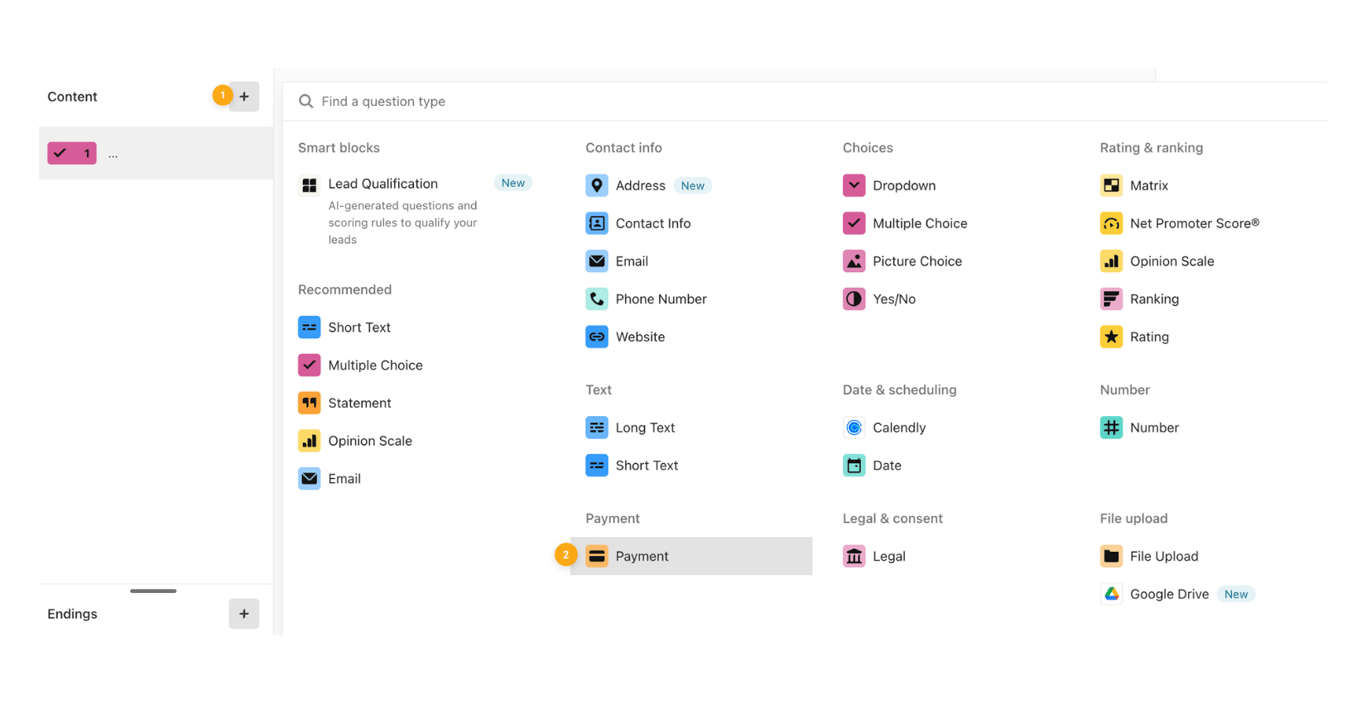Click the search magnifier icon
Screen dimensions: 1366x703
coord(306,101)
